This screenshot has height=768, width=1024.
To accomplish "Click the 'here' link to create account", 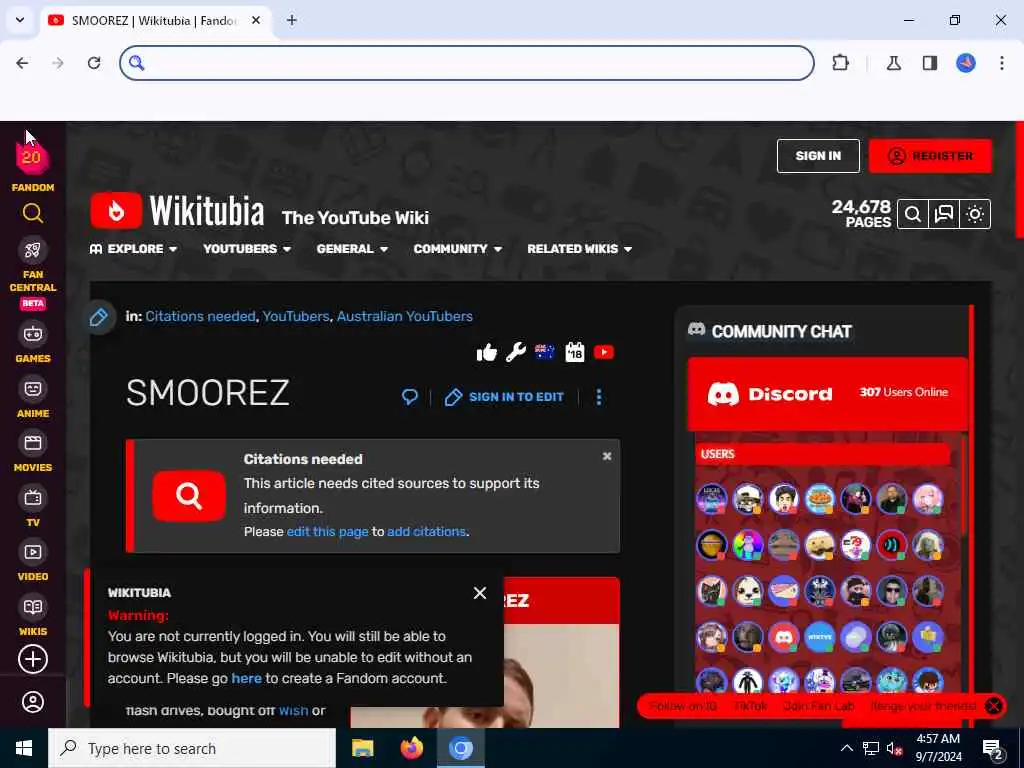I will [x=247, y=679].
